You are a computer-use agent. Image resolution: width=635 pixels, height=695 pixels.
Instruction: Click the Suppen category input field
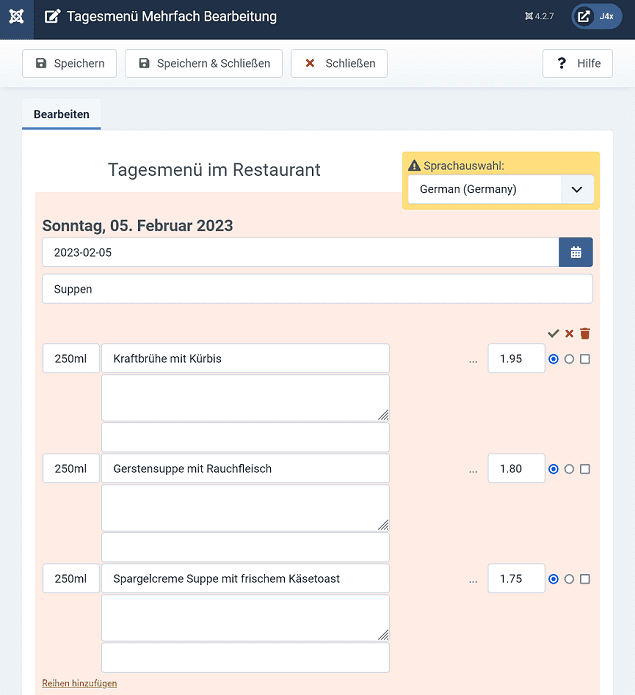pos(317,289)
